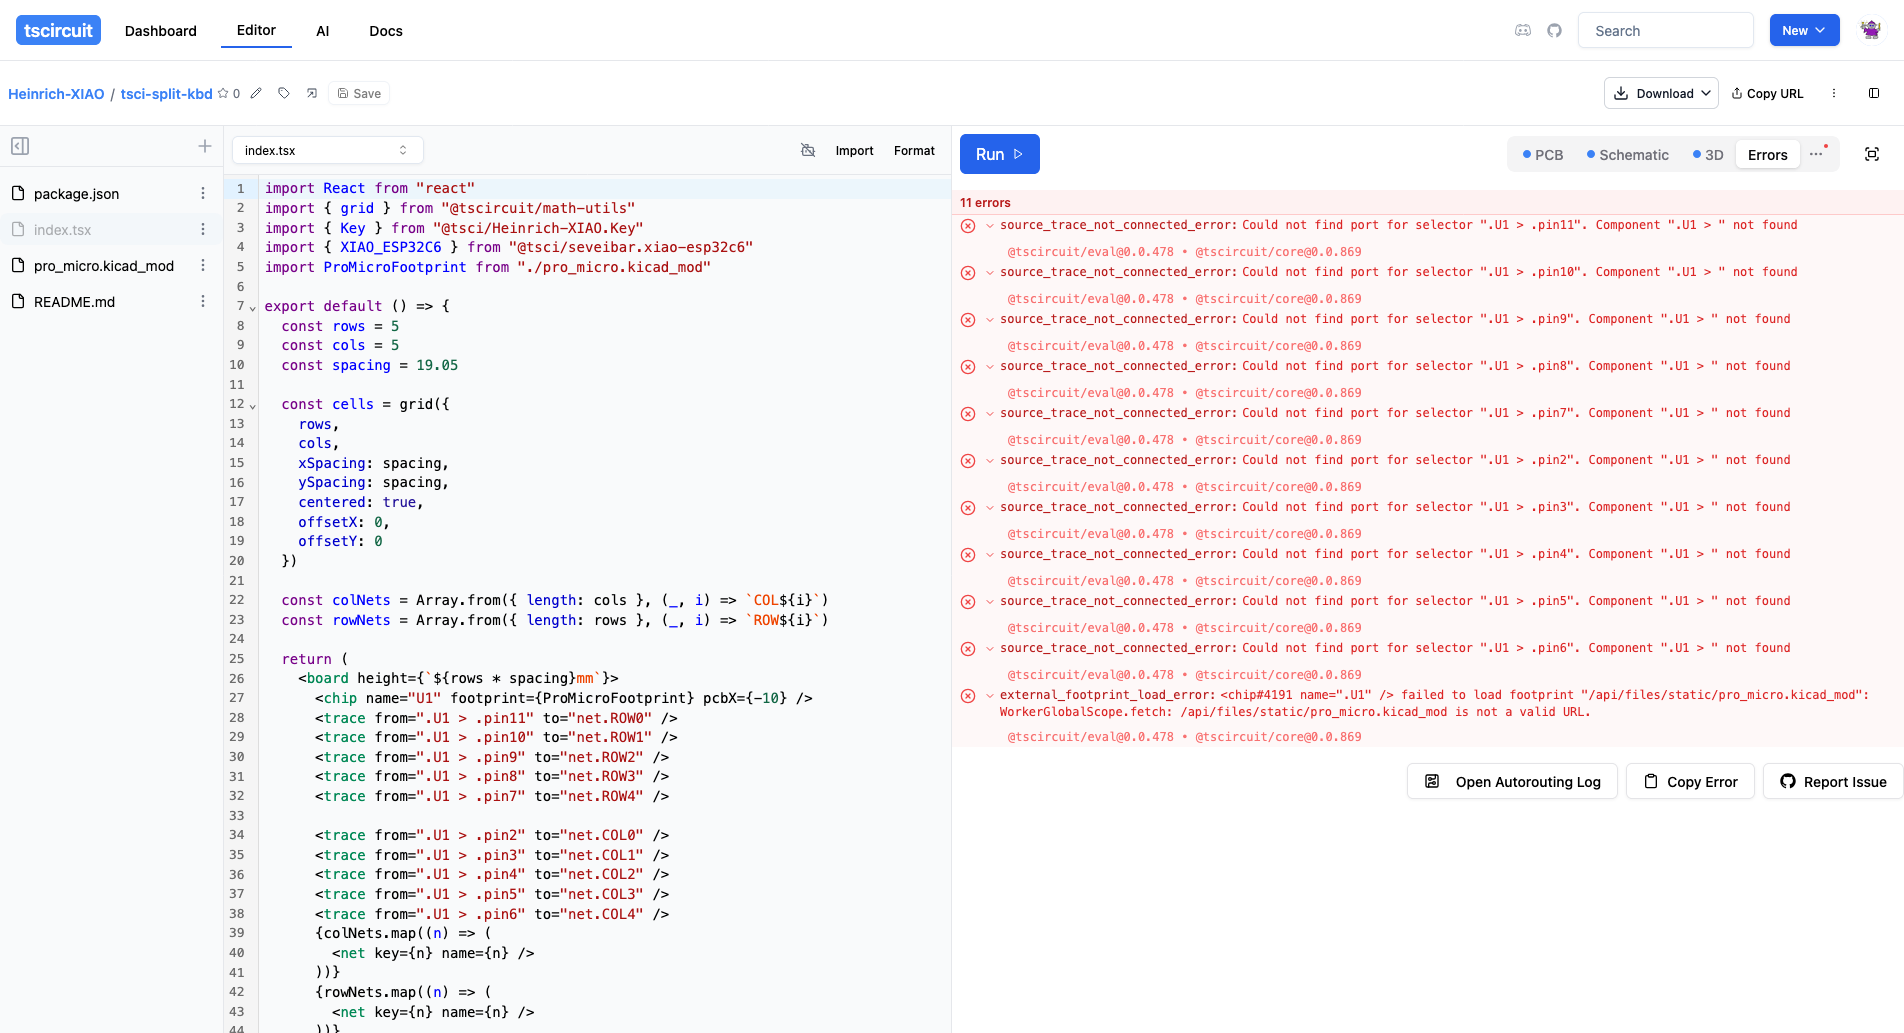Select the Errors tab

[1768, 155]
